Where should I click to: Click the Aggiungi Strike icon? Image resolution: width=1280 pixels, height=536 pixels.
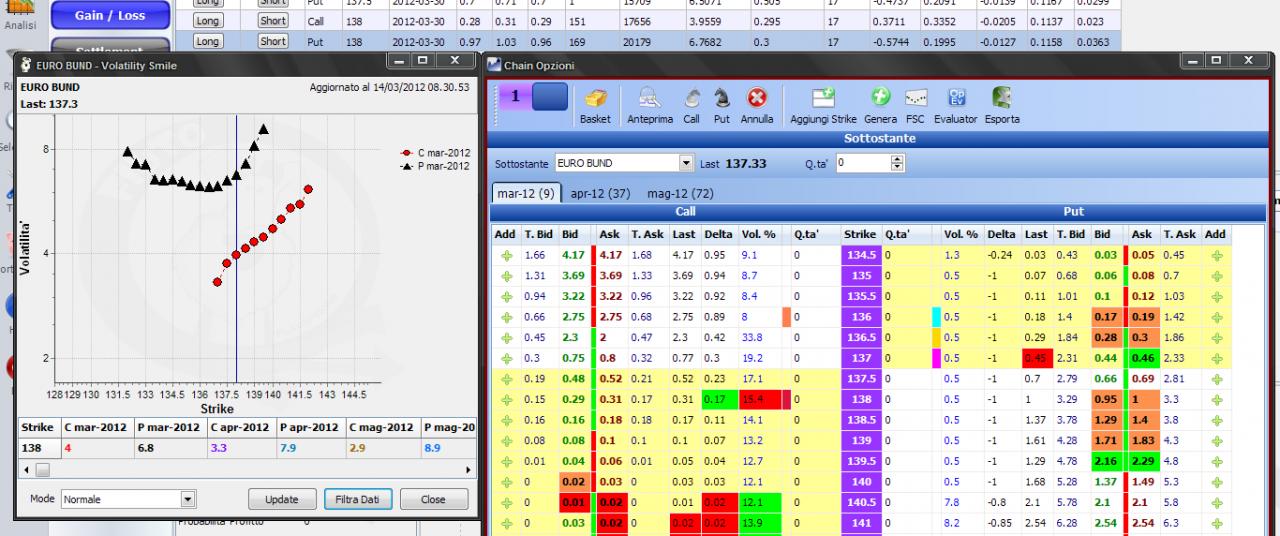(x=823, y=99)
